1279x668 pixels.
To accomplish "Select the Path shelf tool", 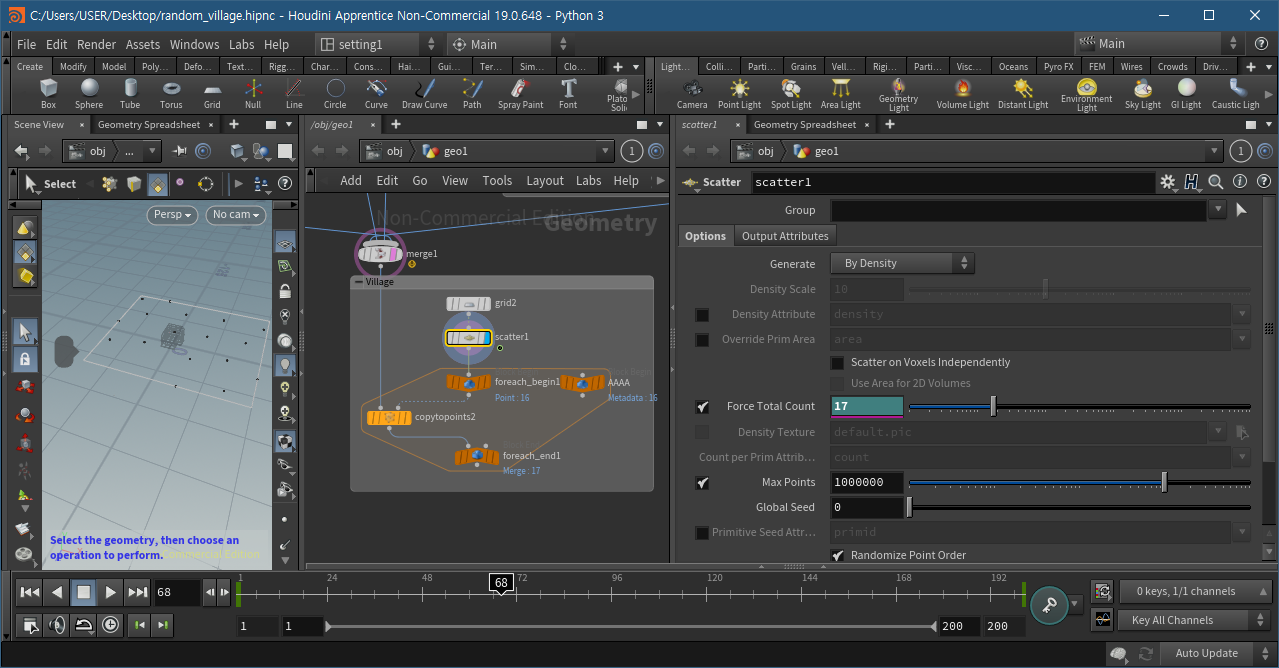I will [472, 94].
